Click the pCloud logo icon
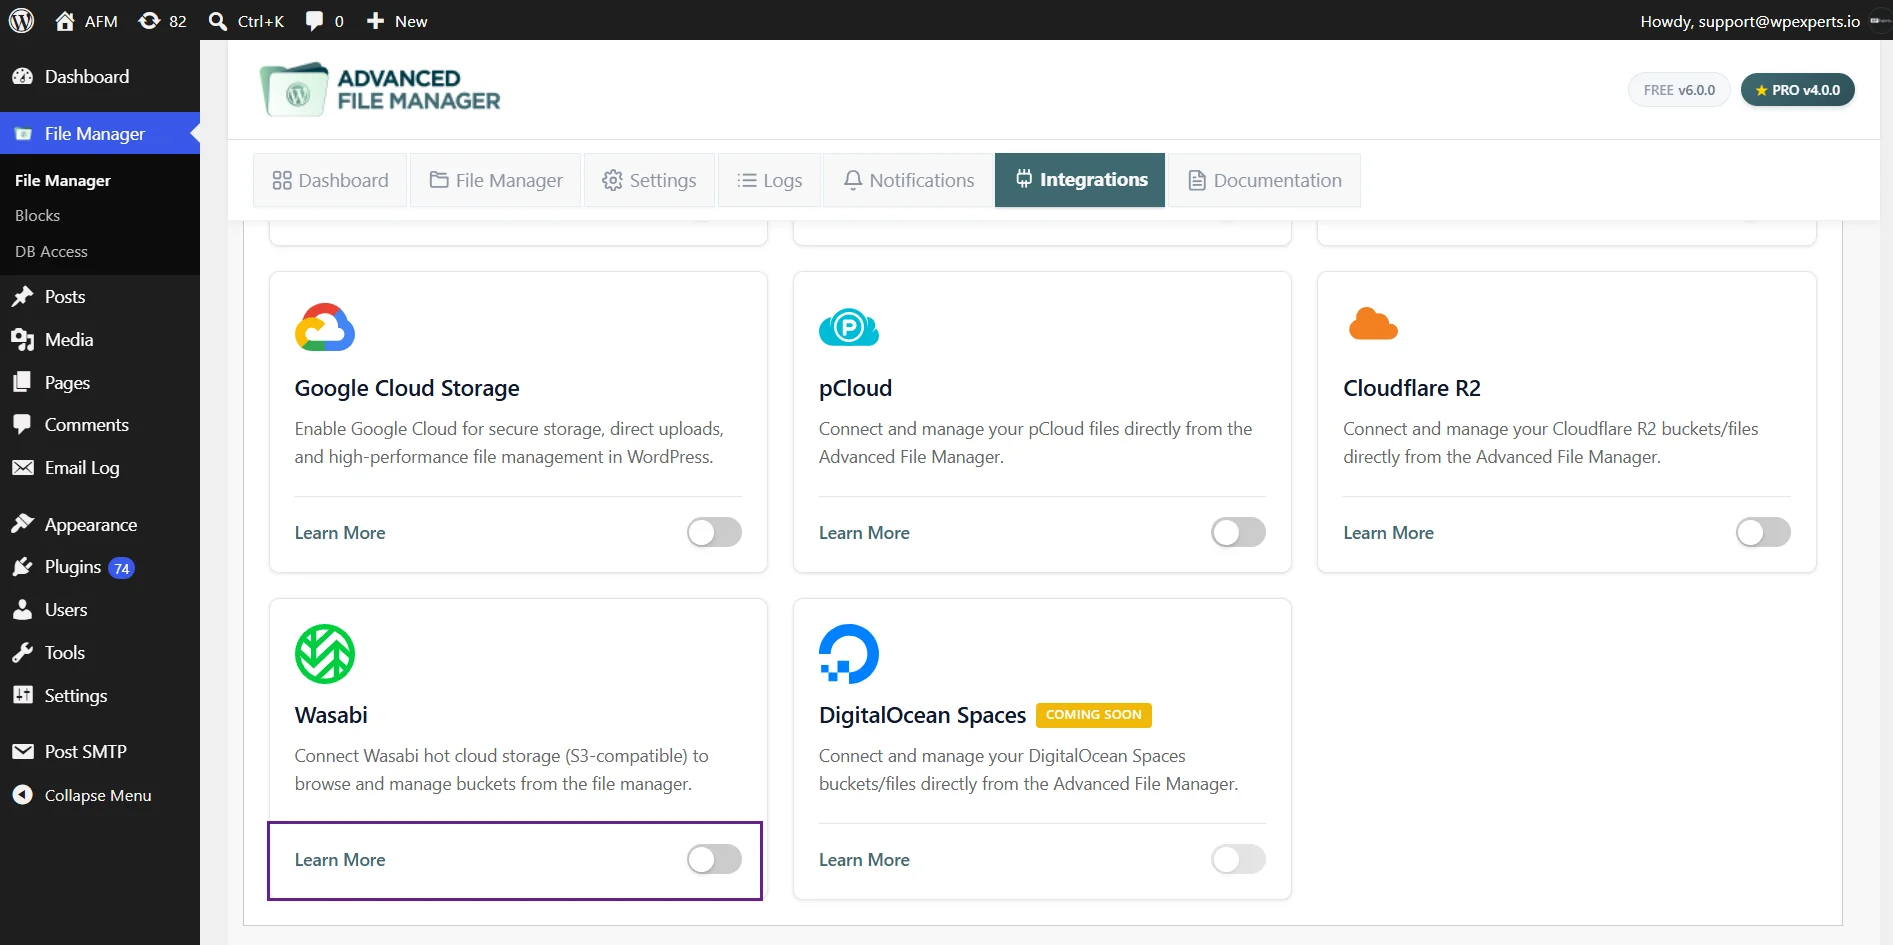This screenshot has height=945, width=1893. tap(849, 327)
